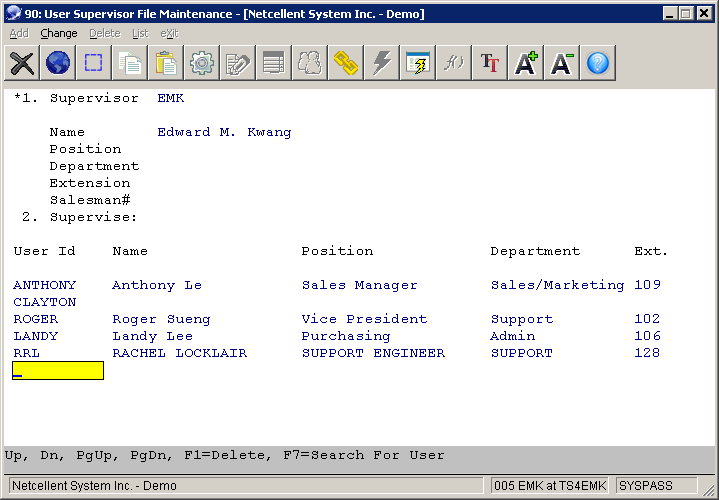Select the ANTHONY user id row

coord(44,285)
